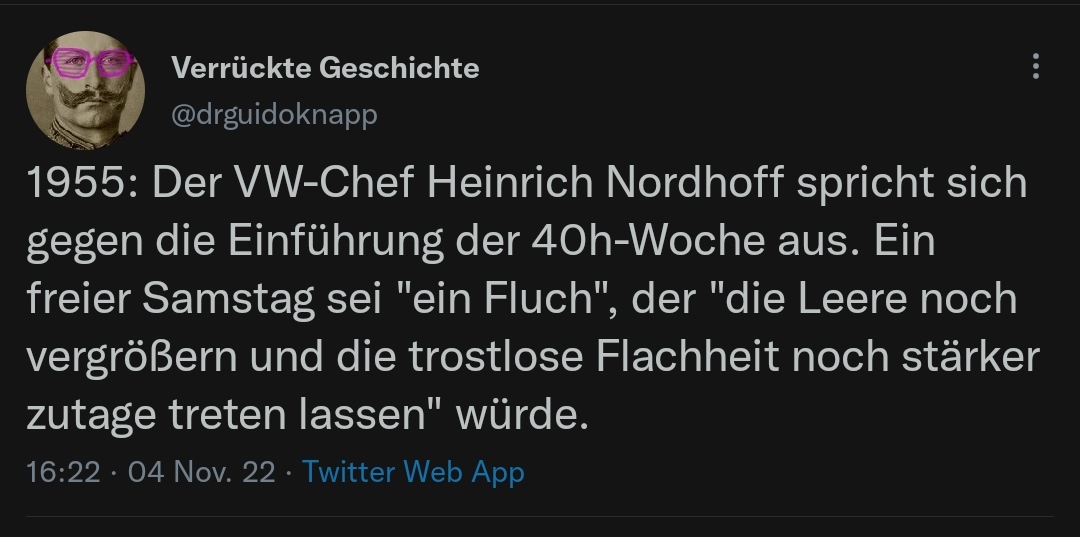Open the Verrückte Geschichte display name
This screenshot has width=1080, height=537.
click(325, 68)
